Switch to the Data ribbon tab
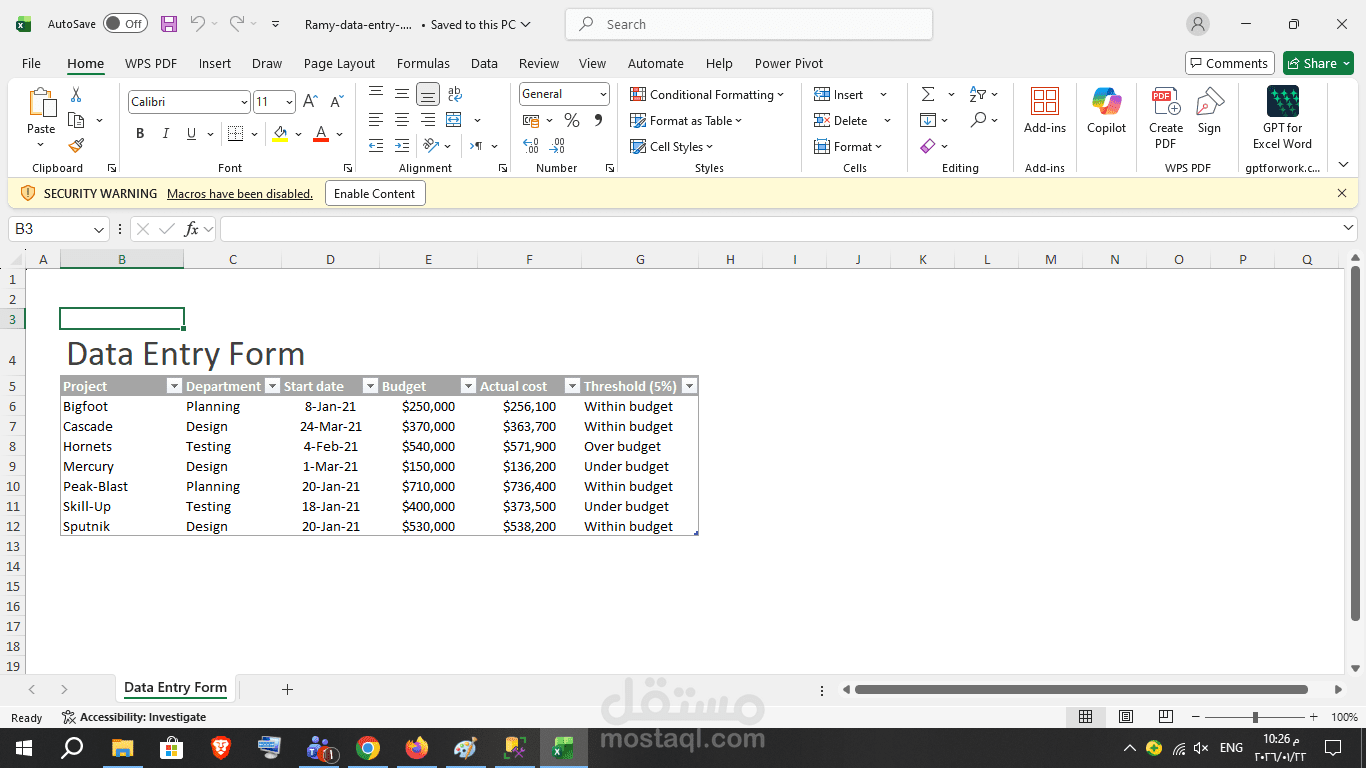 [484, 63]
